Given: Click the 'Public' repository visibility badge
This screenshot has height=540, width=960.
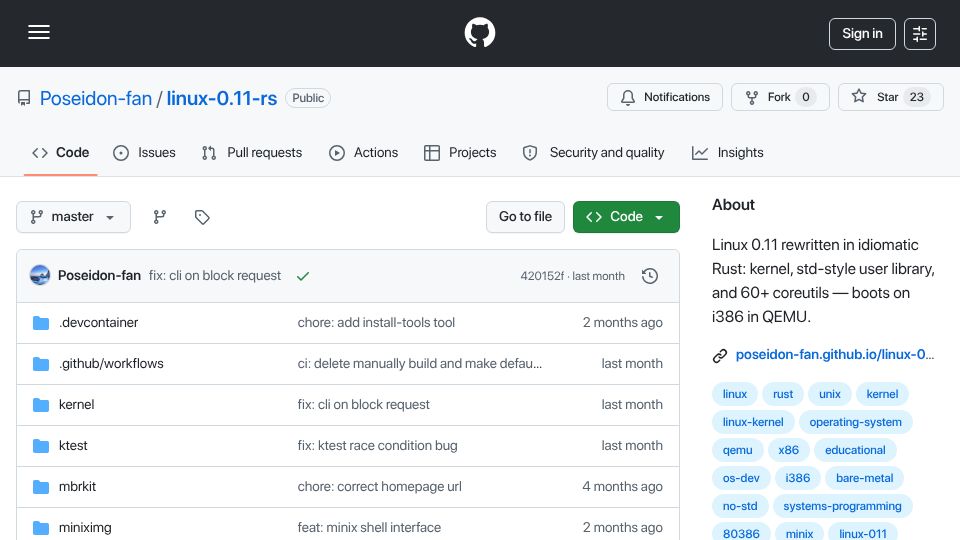Looking at the screenshot, I should 308,98.
